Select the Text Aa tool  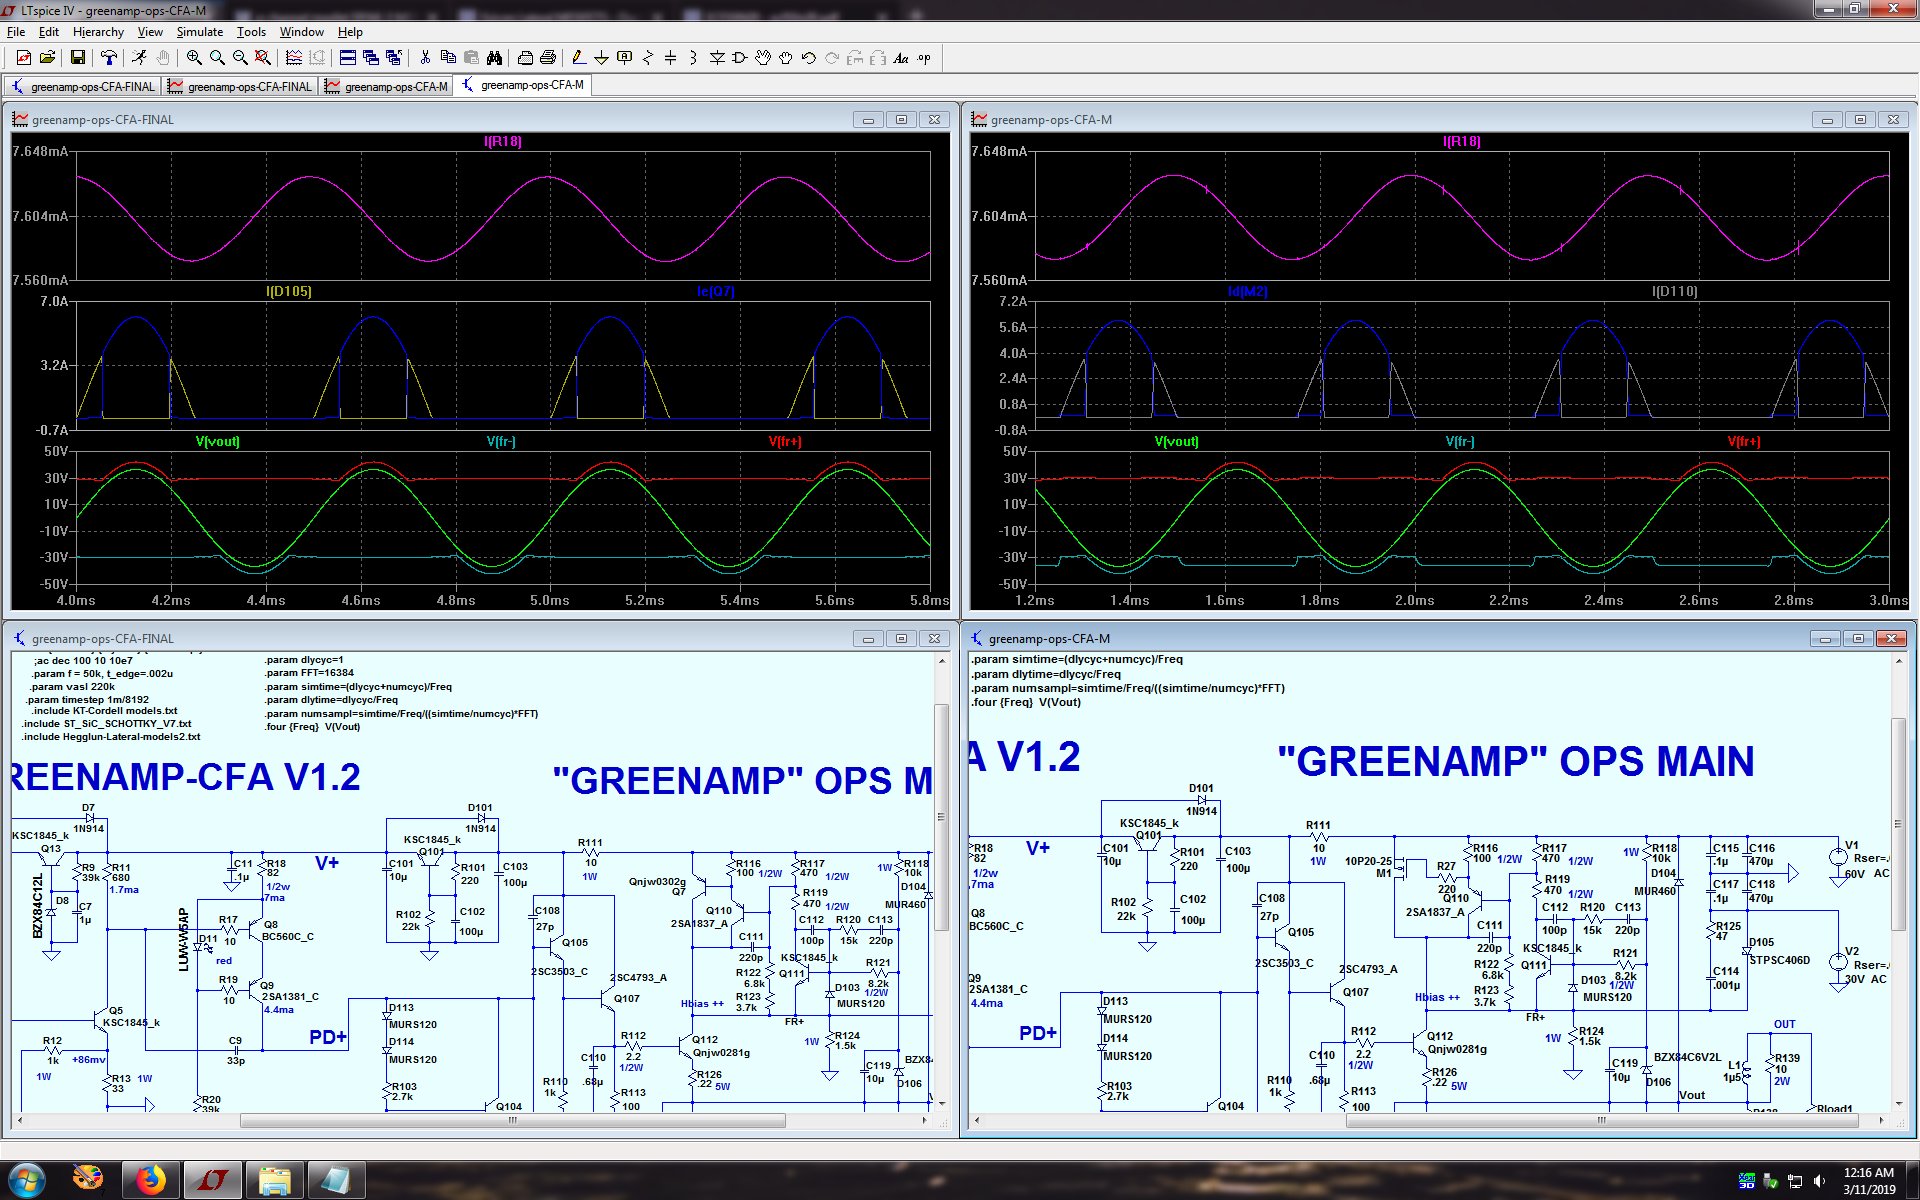pyautogui.click(x=901, y=58)
